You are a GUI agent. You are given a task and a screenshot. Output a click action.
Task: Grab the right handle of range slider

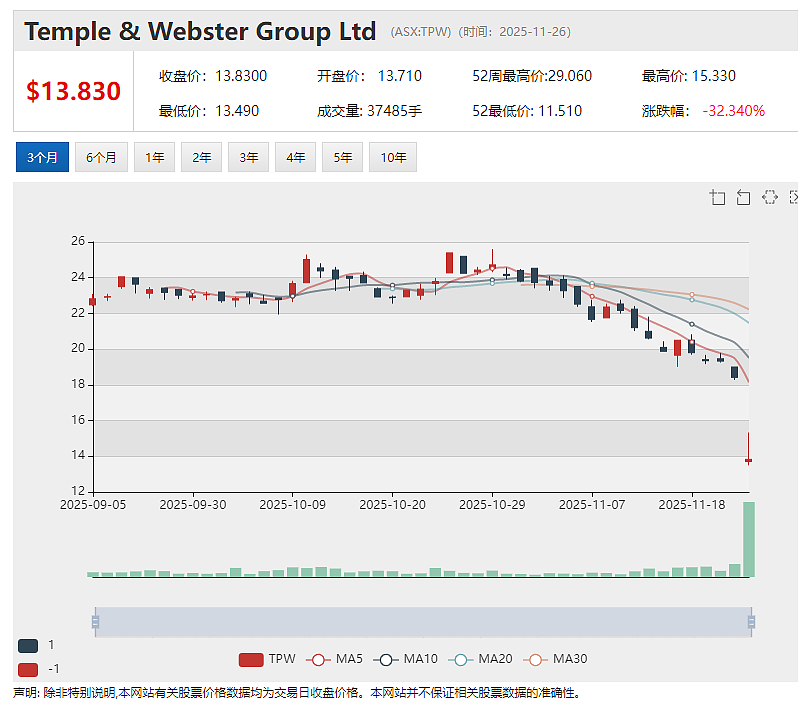[x=752, y=622]
